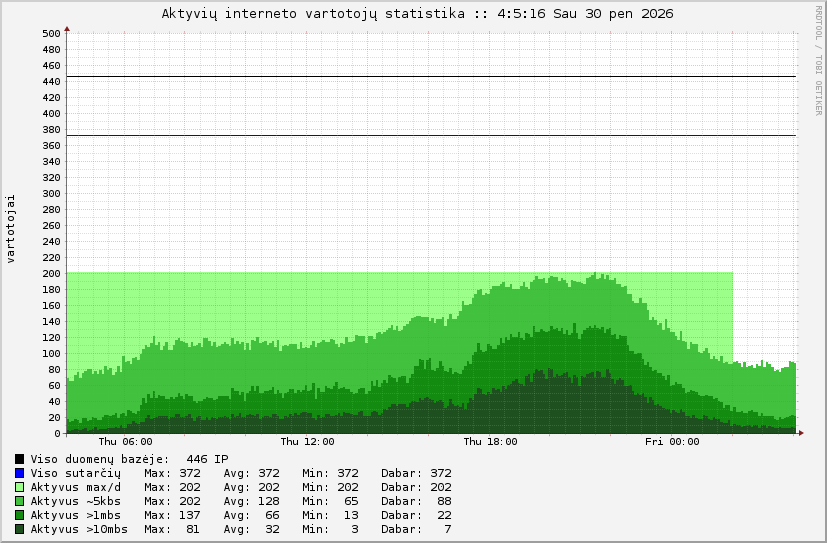This screenshot has height=543, width=827.
Task: Click the '500' value on the y-axis
Action: (x=52, y=33)
